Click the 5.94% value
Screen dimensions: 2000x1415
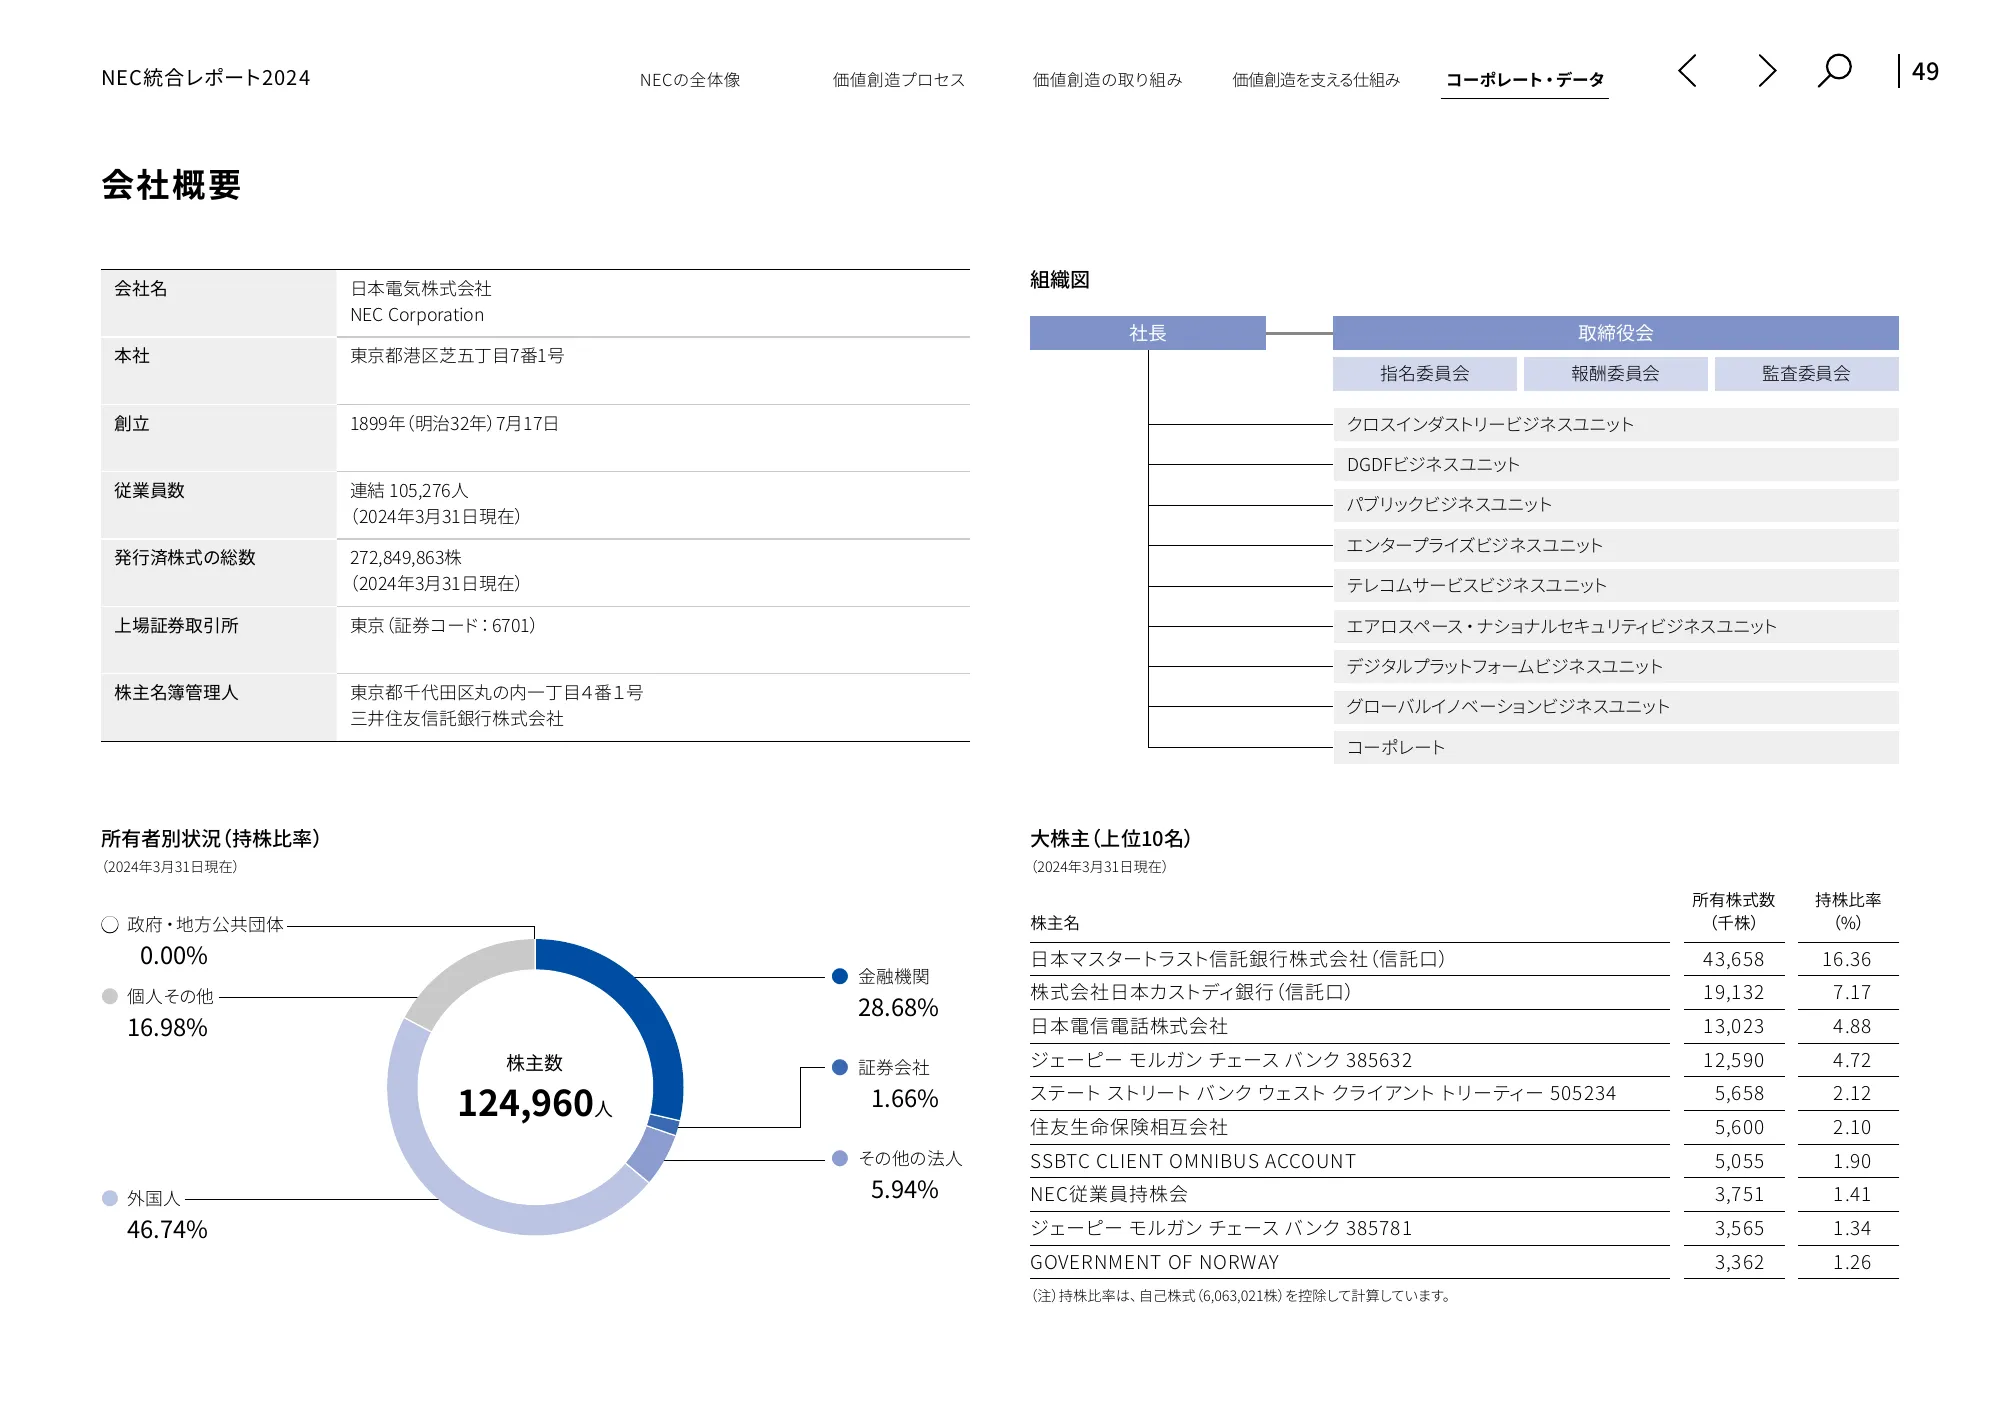(x=904, y=1190)
